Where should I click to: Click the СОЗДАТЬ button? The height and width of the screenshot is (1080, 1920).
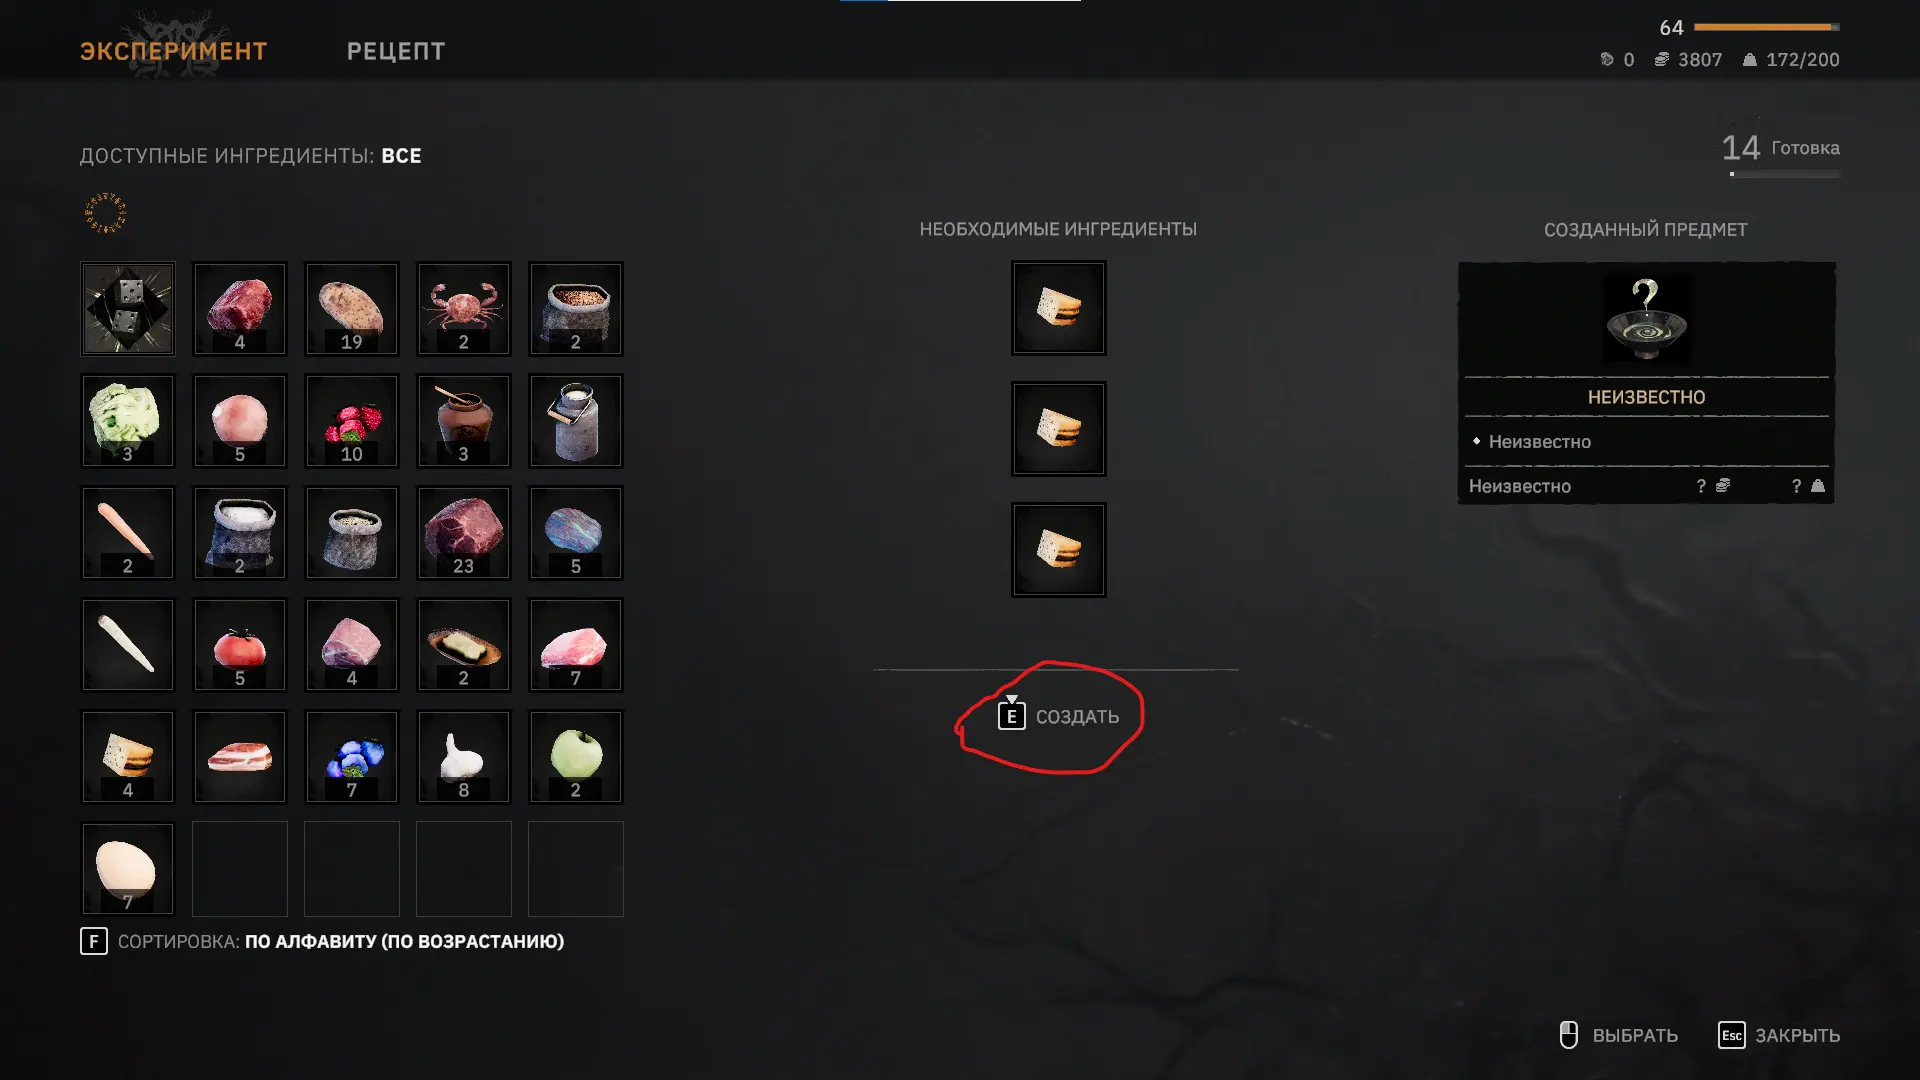pos(1058,716)
